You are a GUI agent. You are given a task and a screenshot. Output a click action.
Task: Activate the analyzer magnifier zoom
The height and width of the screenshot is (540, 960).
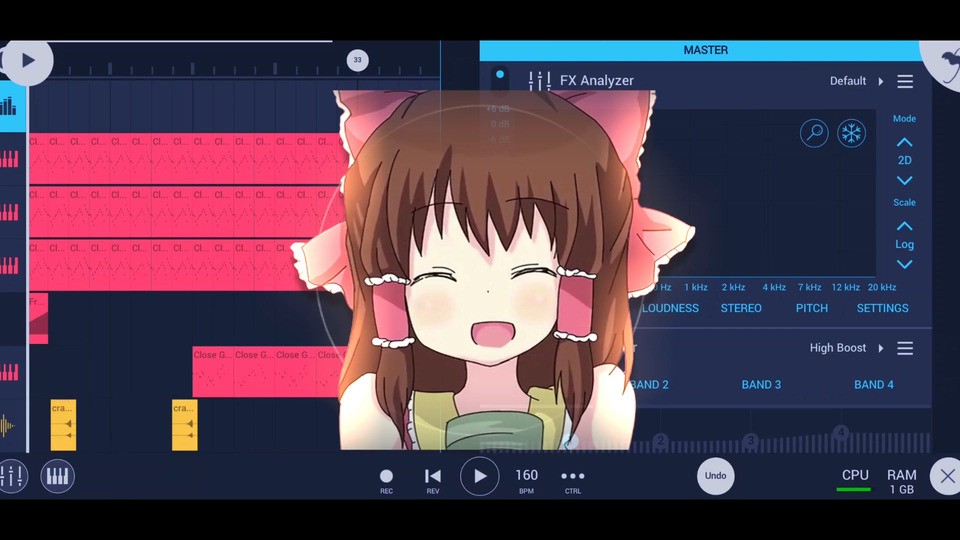[814, 133]
